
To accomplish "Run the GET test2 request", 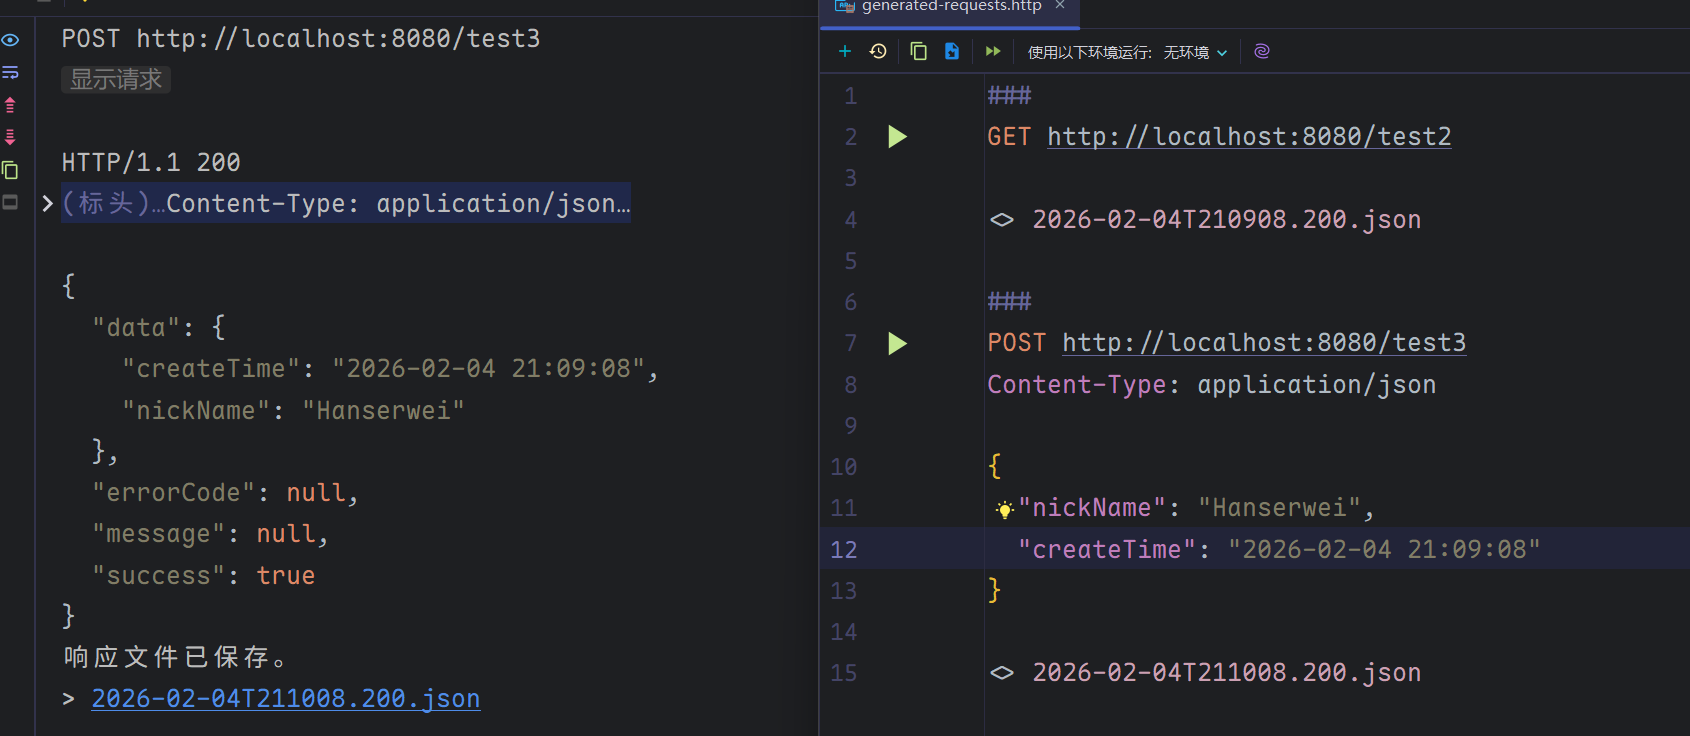I will pos(897,137).
